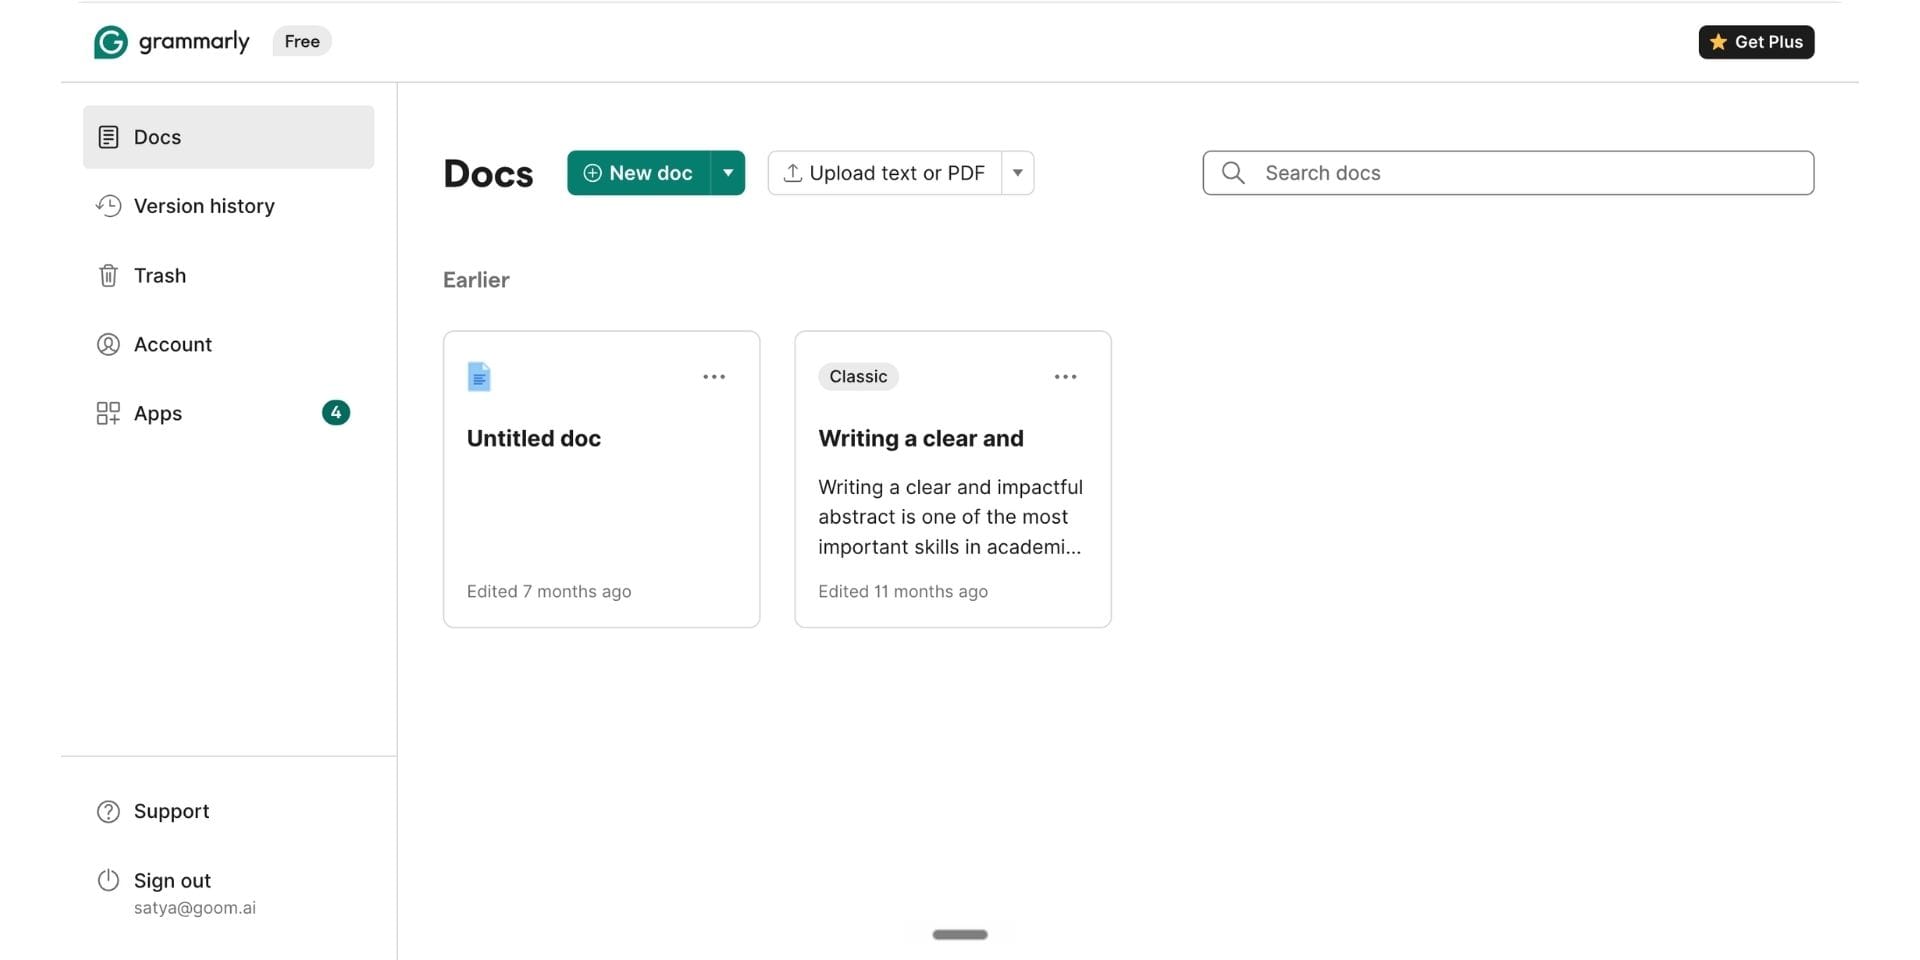Image resolution: width=1920 pixels, height=960 pixels.
Task: Click the Apps grid icon
Action: pyautogui.click(x=108, y=413)
